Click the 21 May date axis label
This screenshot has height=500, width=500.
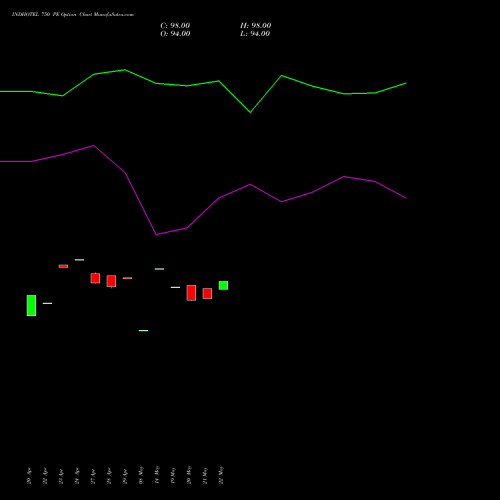tap(205, 475)
